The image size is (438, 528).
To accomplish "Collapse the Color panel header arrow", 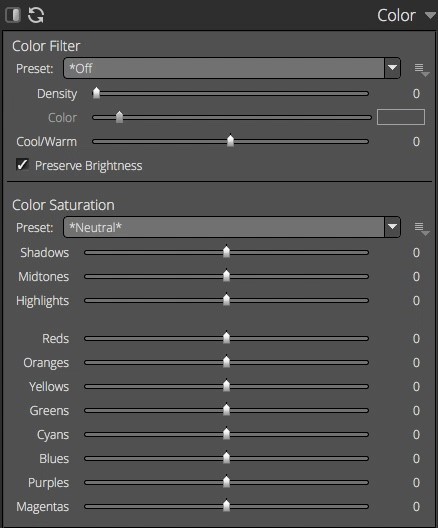I will (430, 15).
